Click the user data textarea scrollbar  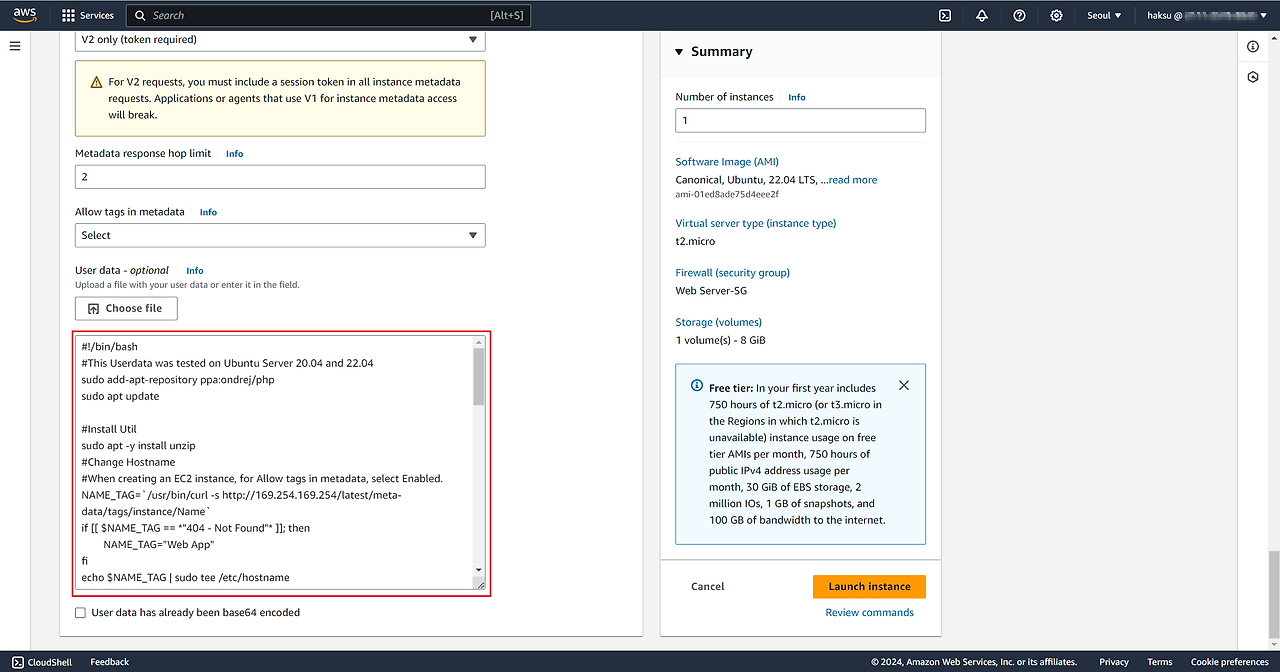tap(479, 380)
